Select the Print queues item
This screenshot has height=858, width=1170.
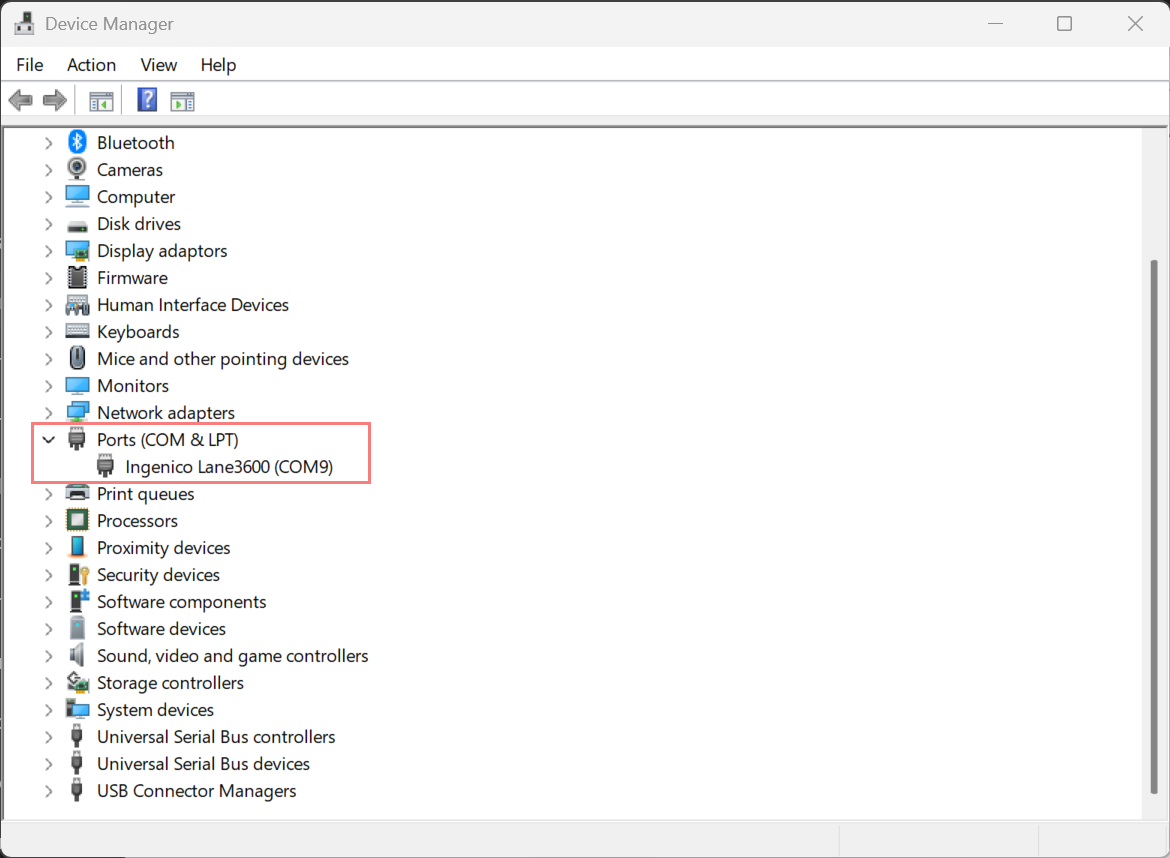(145, 494)
